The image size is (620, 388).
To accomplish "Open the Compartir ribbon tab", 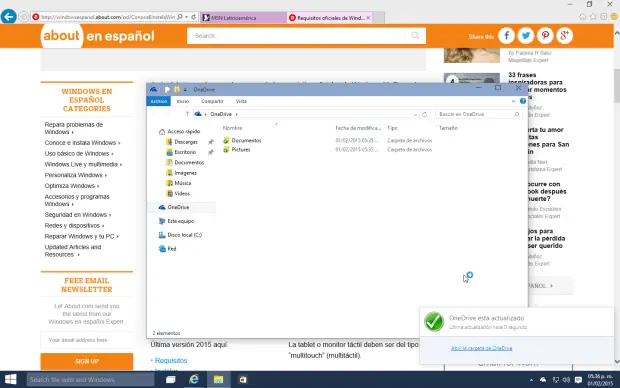I will pos(212,101).
